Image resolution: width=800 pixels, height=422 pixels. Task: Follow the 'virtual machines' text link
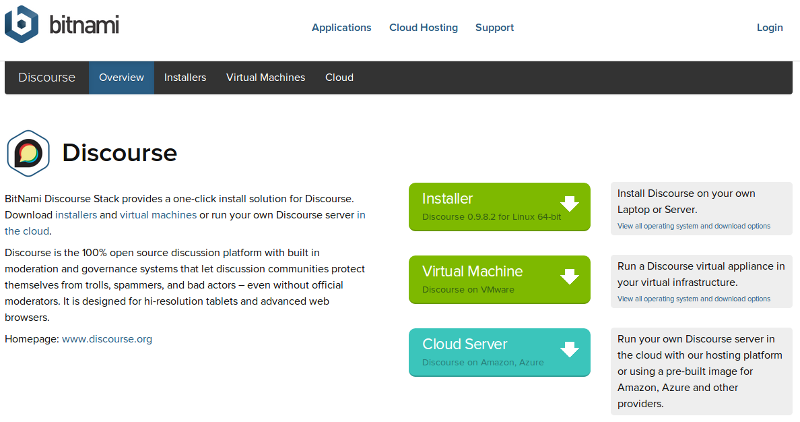pyautogui.click(x=158, y=215)
